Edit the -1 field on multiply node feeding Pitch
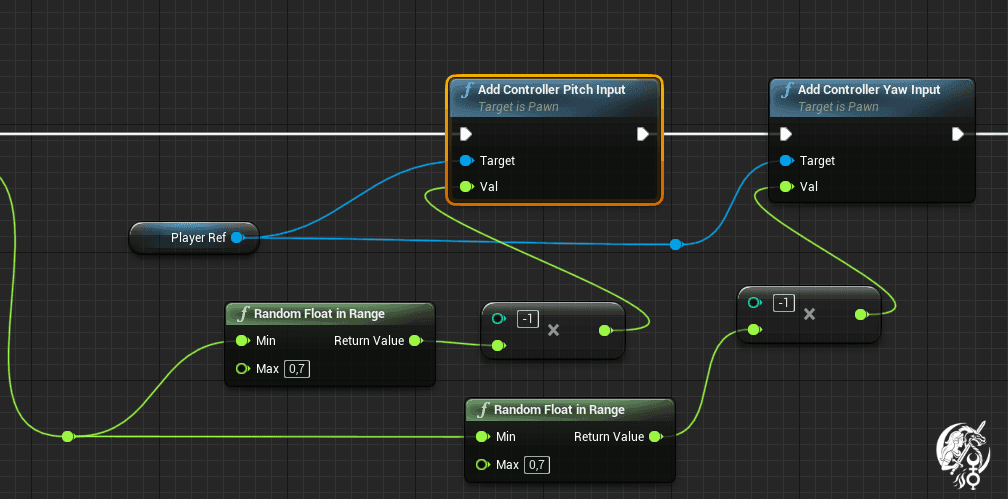The height and width of the screenshot is (499, 1008). point(528,319)
